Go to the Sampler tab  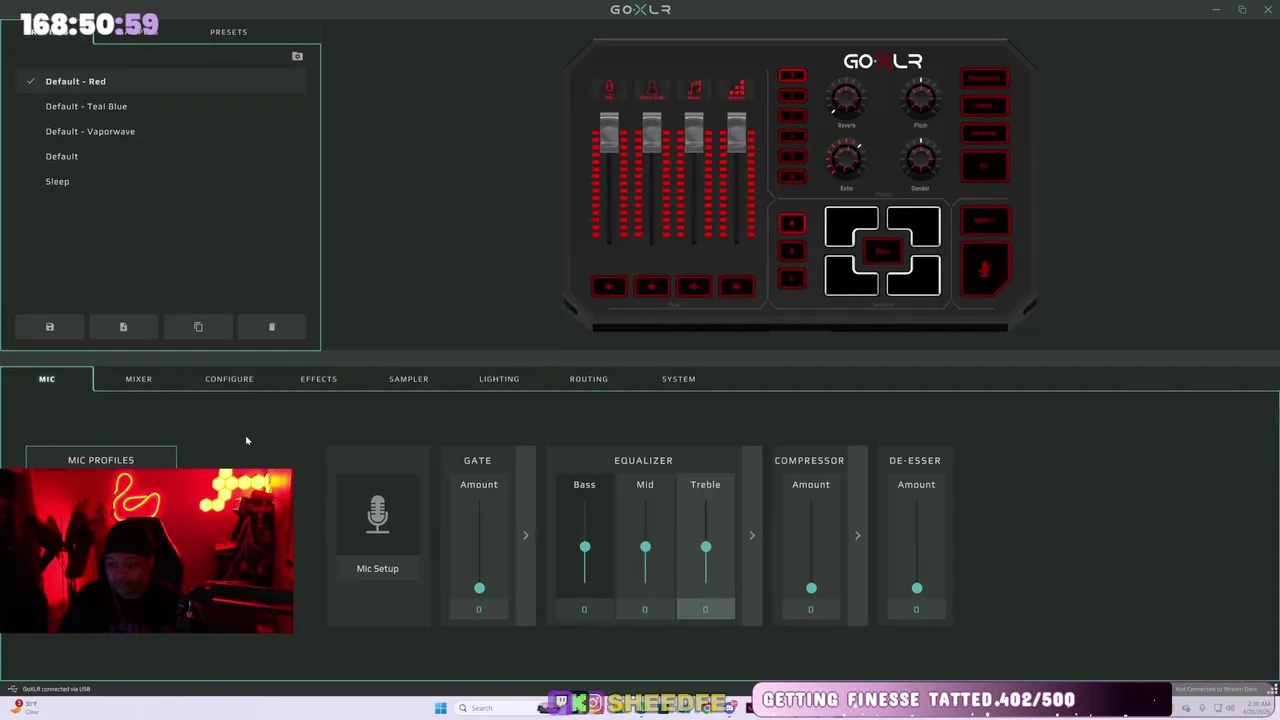pos(409,379)
